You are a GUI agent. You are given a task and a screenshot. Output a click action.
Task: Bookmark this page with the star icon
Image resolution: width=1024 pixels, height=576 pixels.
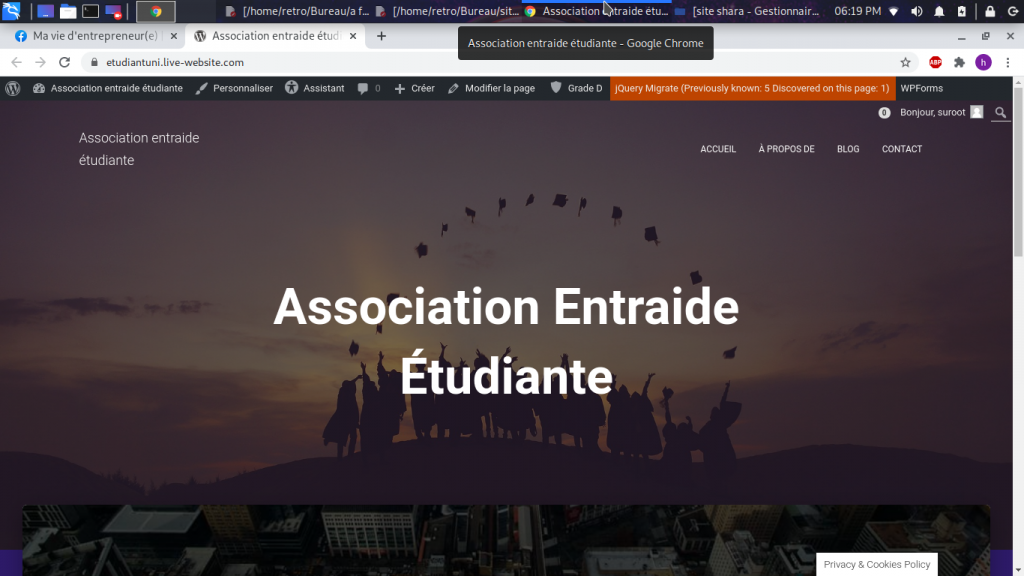[905, 62]
